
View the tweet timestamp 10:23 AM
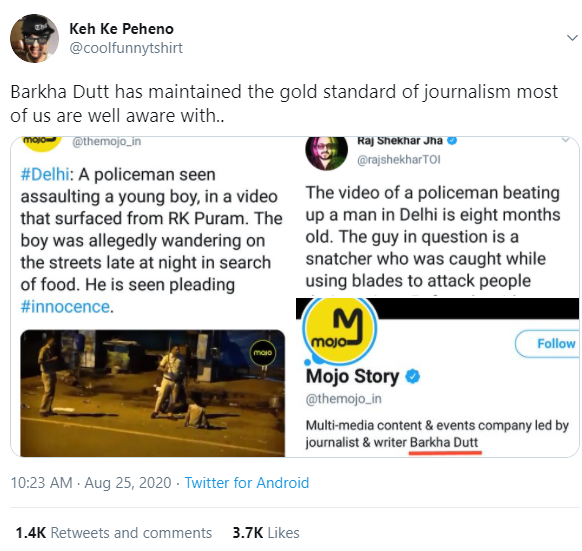(x=41, y=483)
